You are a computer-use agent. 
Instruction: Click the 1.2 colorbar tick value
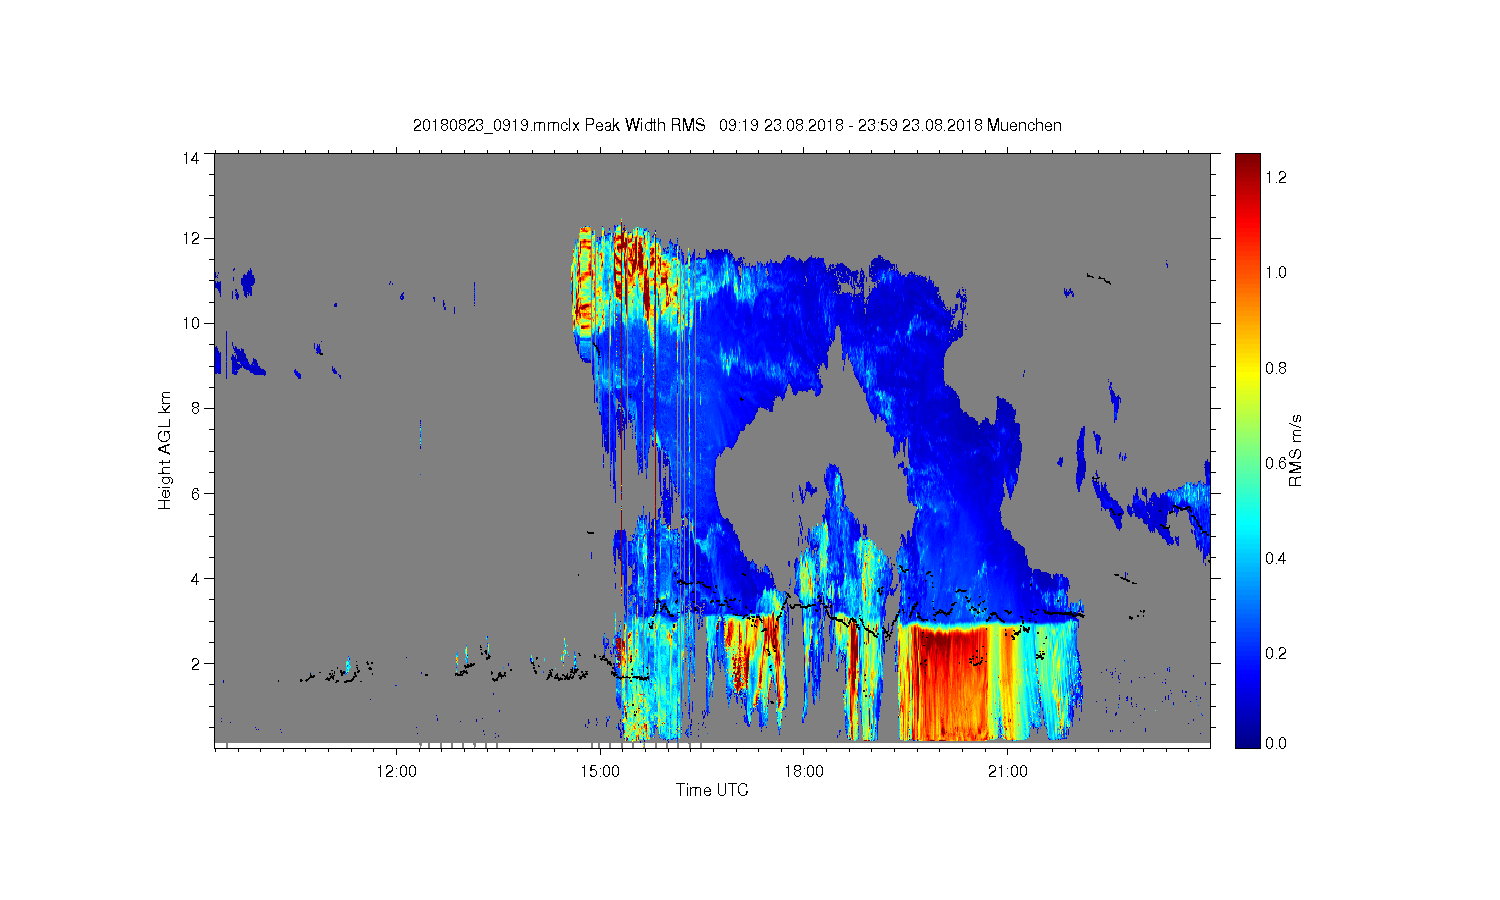(x=1276, y=177)
